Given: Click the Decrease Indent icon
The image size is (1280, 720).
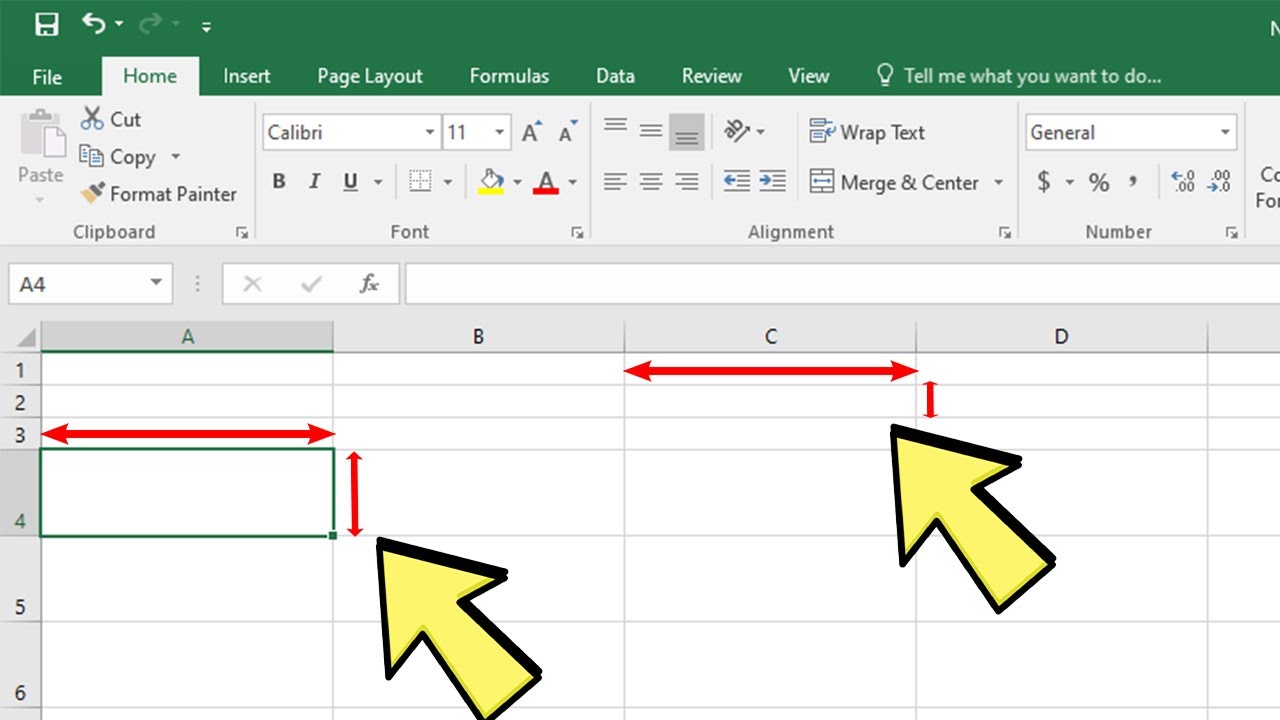Looking at the screenshot, I should coord(737,182).
